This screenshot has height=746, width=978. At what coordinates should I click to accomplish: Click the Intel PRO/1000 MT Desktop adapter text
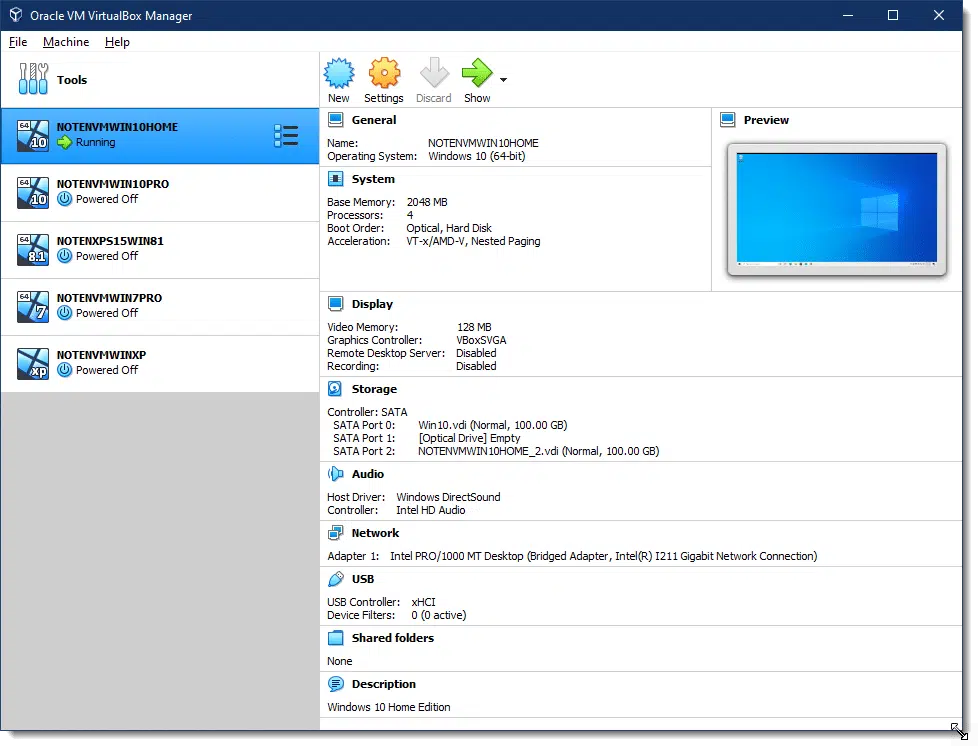[x=603, y=556]
